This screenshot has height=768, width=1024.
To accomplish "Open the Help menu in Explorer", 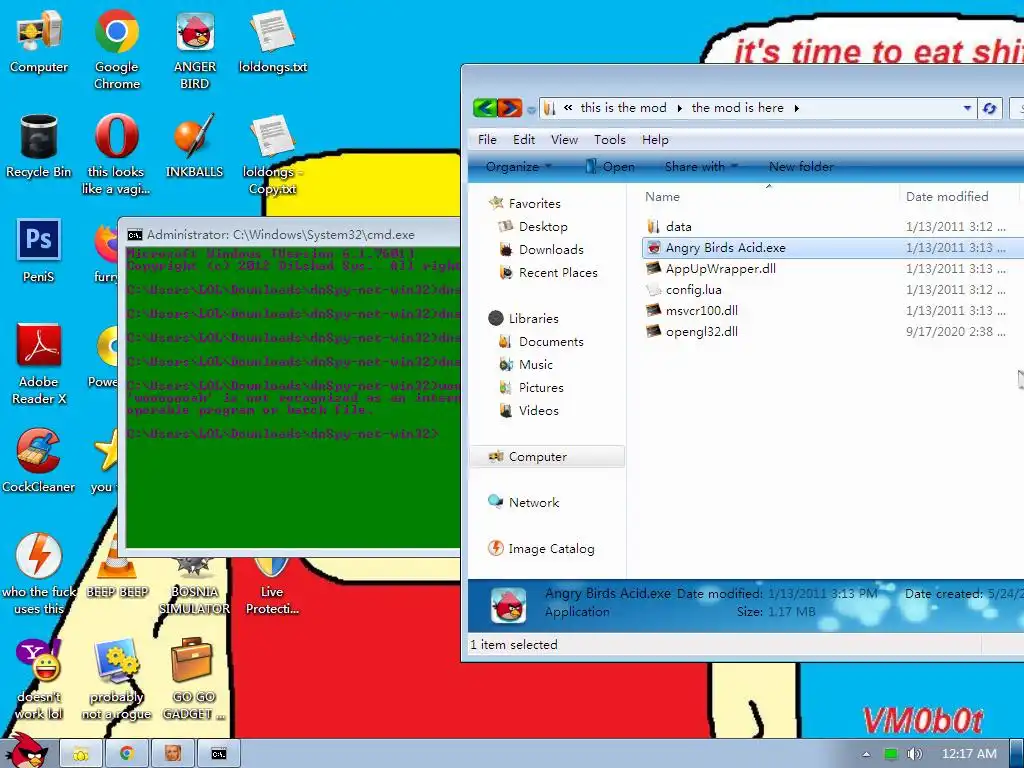I will click(655, 140).
